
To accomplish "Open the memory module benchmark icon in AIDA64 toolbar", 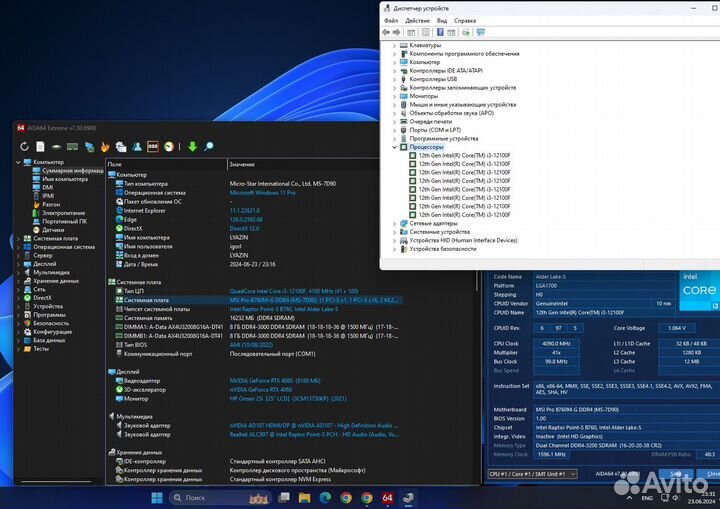I will pos(73,147).
